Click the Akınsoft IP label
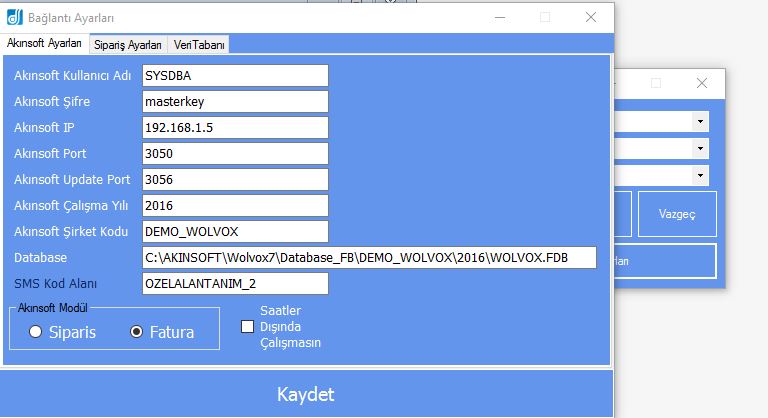Screen dimensions: 768x418 pos(44,128)
